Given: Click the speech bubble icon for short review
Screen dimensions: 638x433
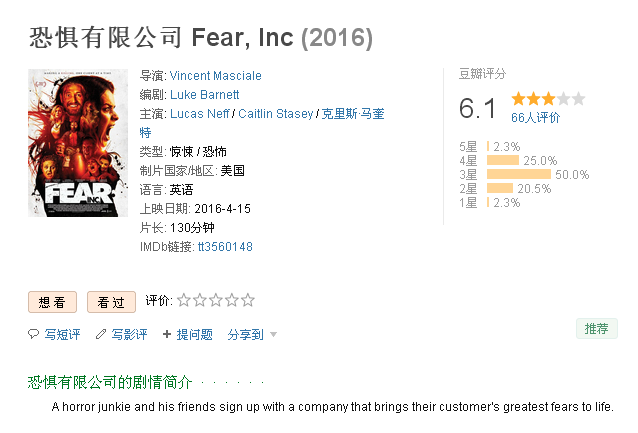Looking at the screenshot, I should tap(33, 334).
